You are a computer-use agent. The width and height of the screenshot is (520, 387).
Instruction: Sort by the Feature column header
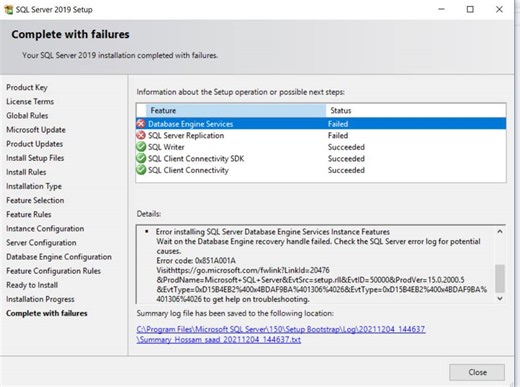(236, 110)
